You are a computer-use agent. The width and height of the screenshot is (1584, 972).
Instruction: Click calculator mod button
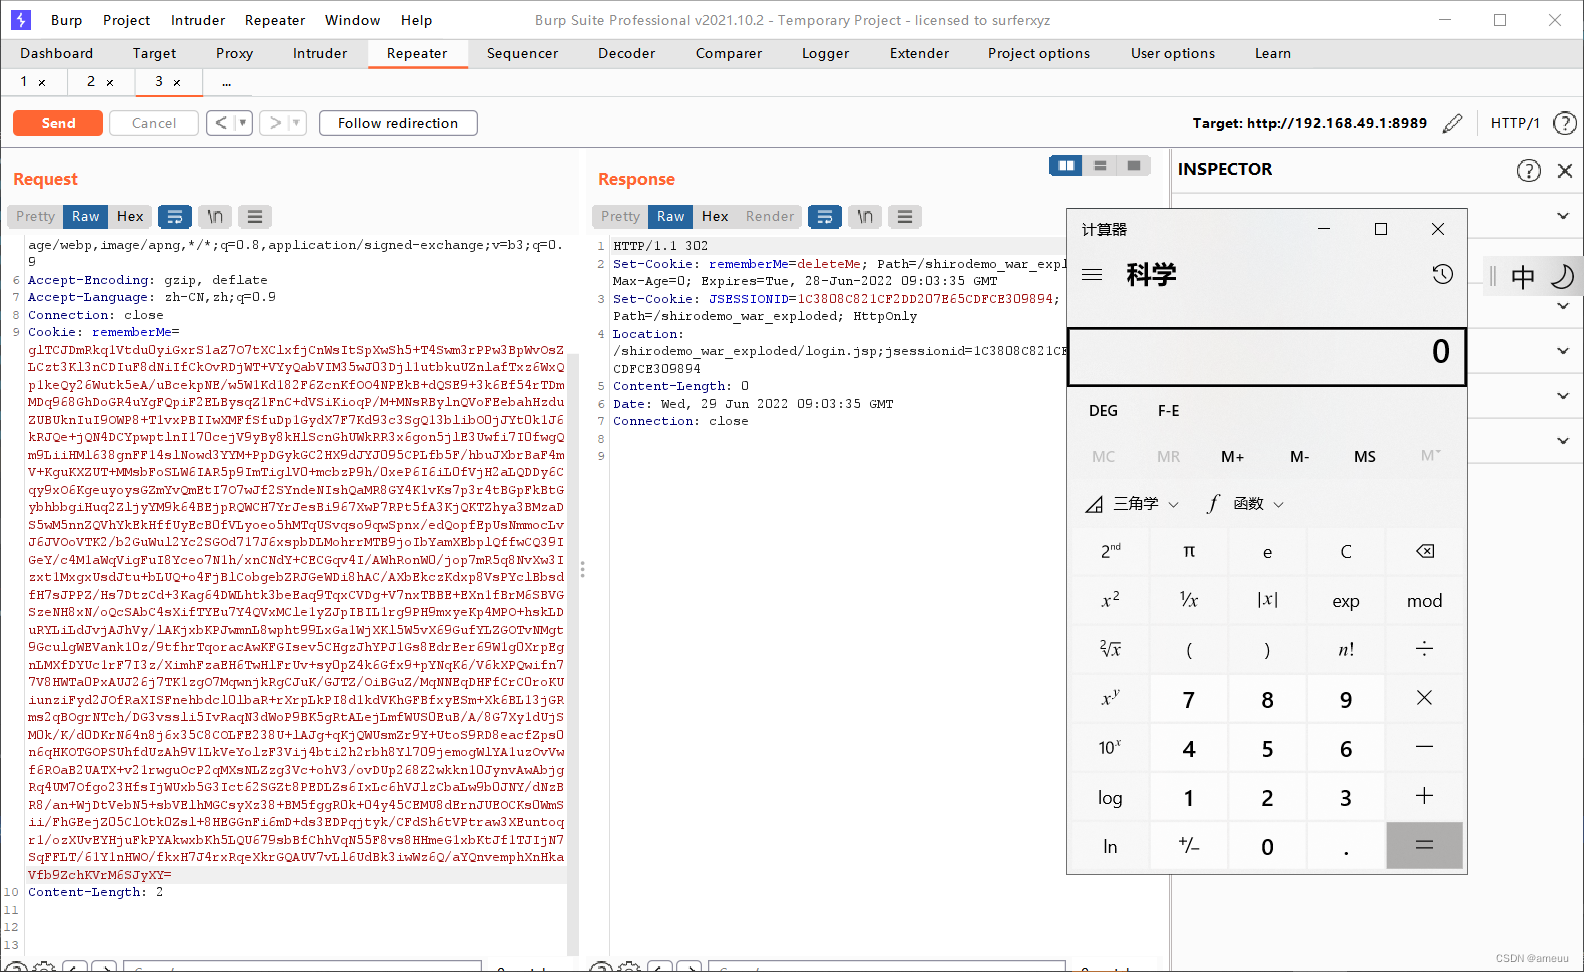1425,600
